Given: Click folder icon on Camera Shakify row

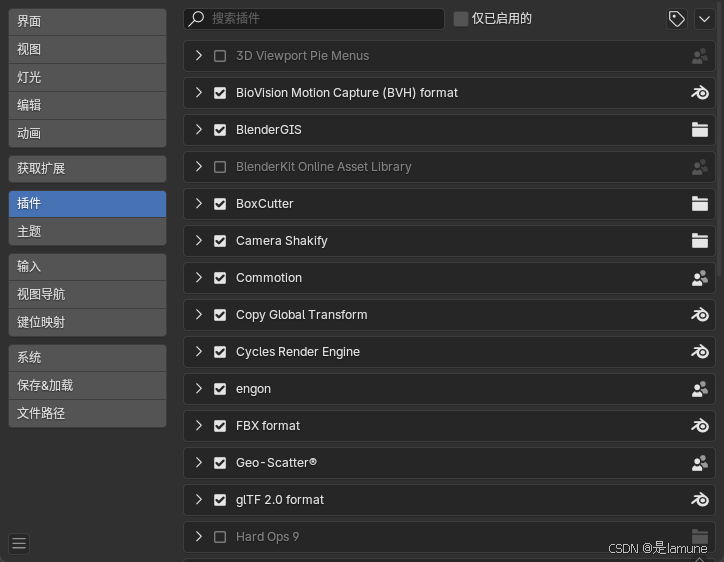Looking at the screenshot, I should point(700,241).
